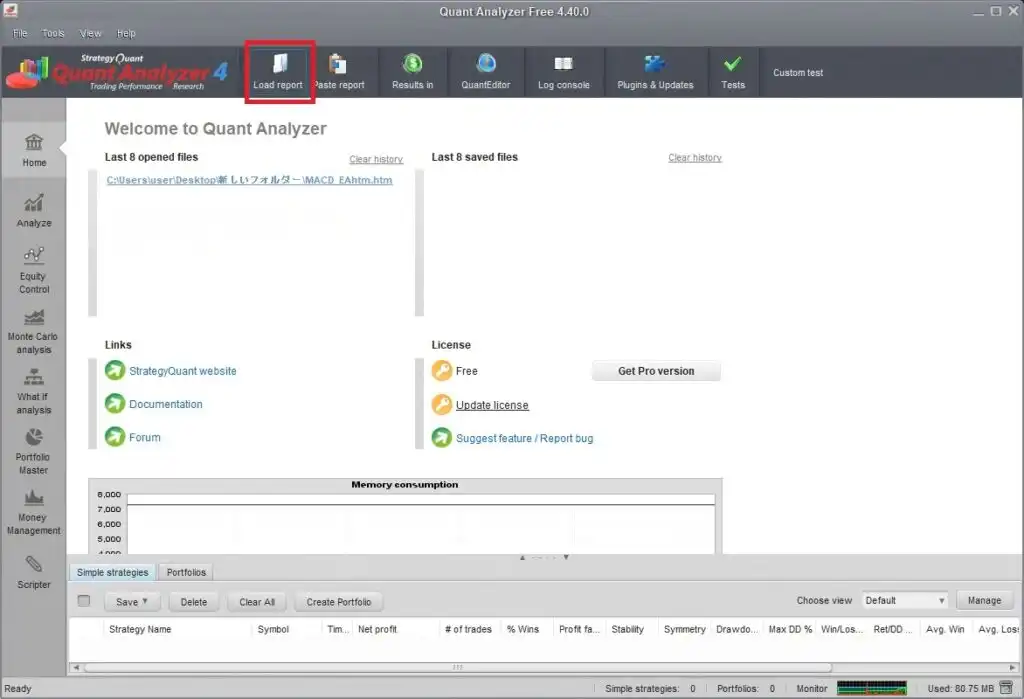Open the Tools menu
Viewport: 1024px width, 699px height.
point(53,33)
